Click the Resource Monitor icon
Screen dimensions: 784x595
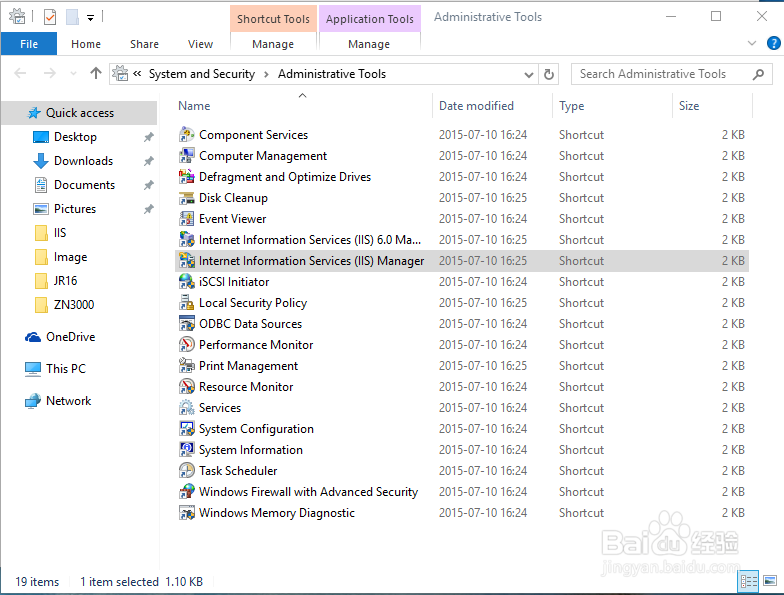186,386
